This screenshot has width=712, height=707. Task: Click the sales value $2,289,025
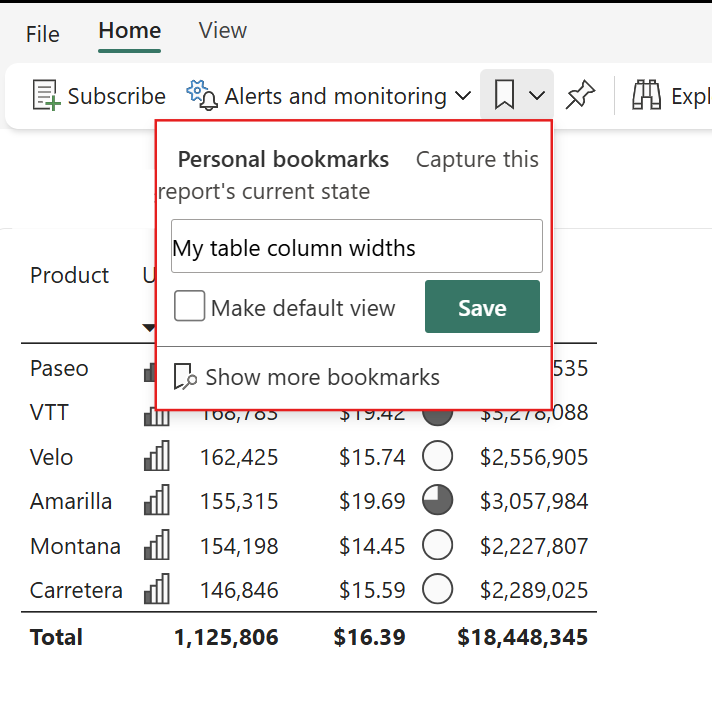coord(534,591)
